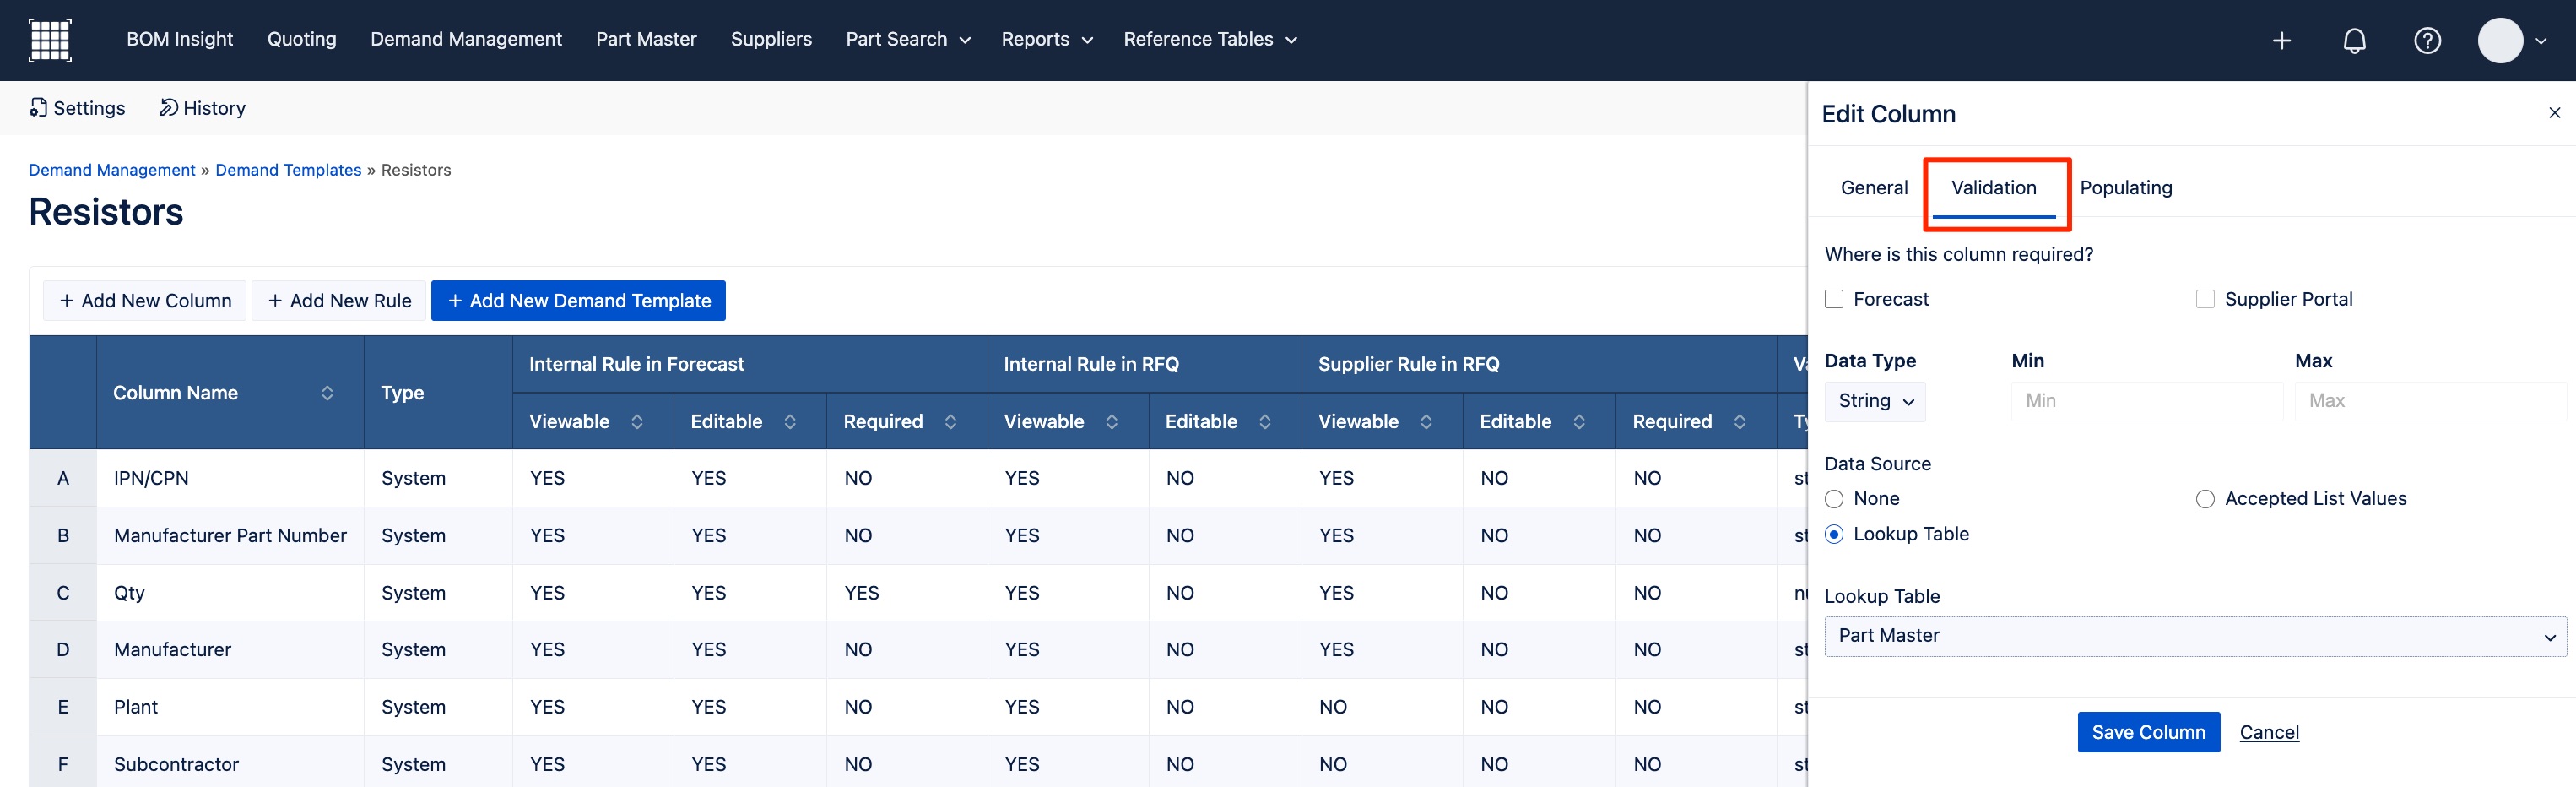Select the Subcontractor row name
Screen dimensions: 2576x787
(x=176, y=765)
